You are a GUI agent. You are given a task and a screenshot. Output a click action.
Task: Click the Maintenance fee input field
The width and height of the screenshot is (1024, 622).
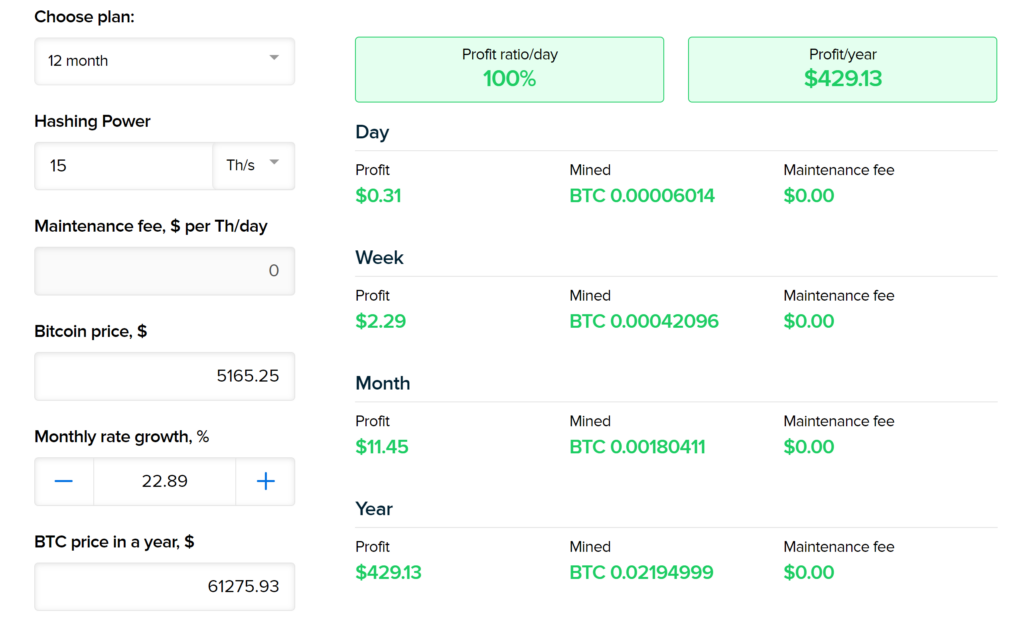(x=164, y=270)
